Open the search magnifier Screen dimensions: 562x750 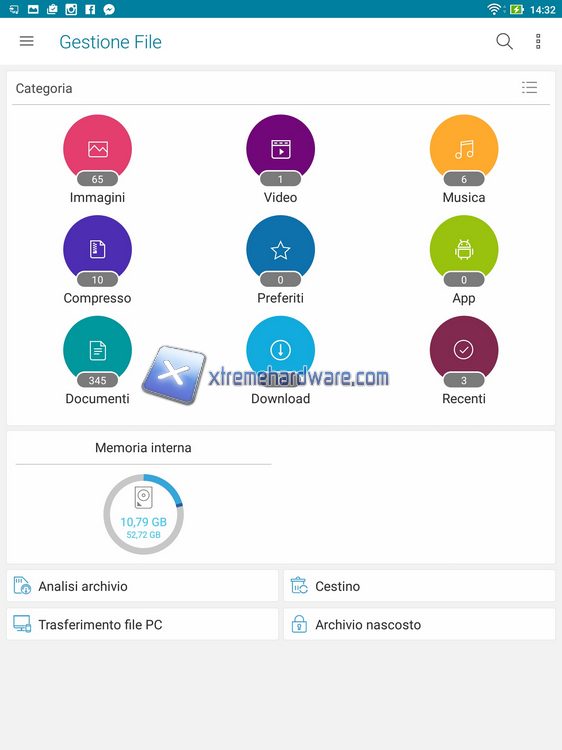coord(504,42)
